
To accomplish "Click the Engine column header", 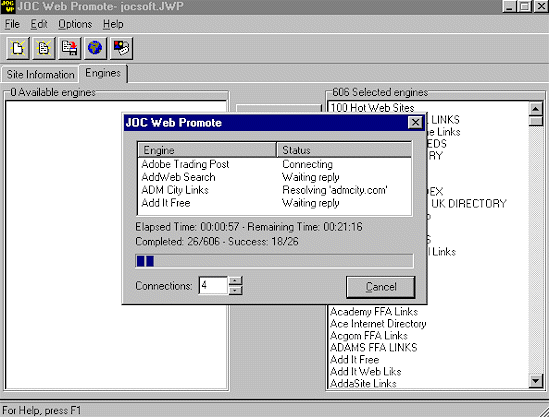I will [x=207, y=150].
